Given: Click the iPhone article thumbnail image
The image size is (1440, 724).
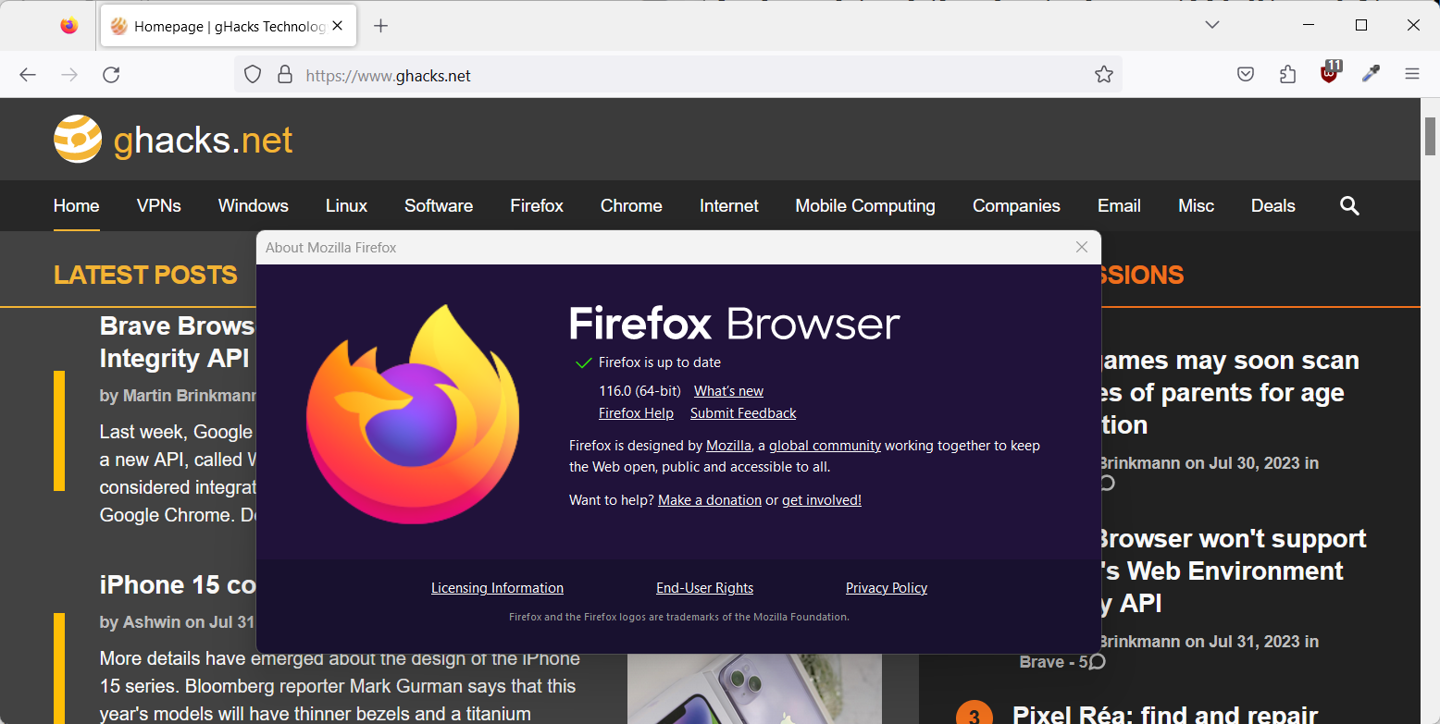Looking at the screenshot, I should (x=754, y=690).
